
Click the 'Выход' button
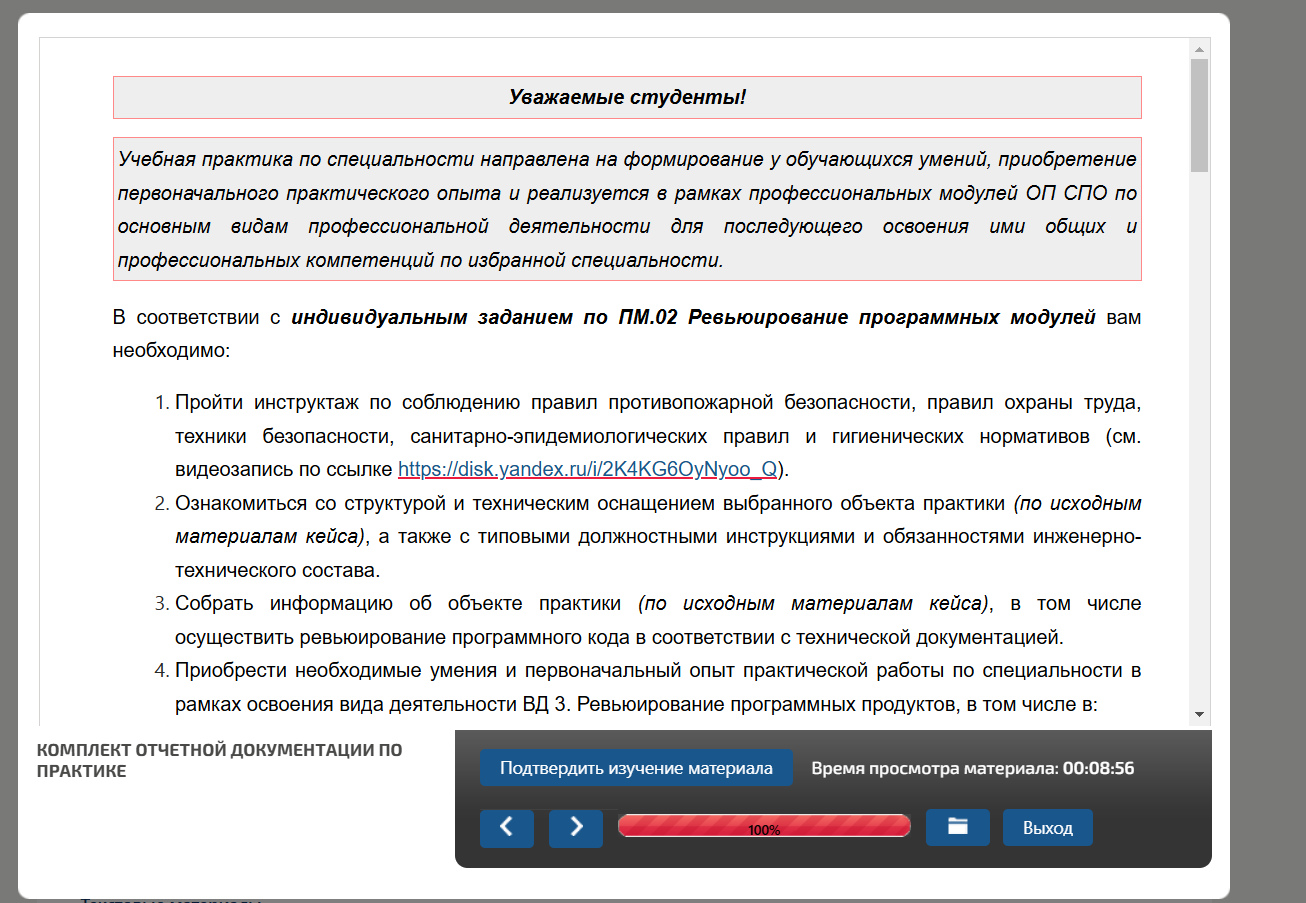(x=1047, y=828)
